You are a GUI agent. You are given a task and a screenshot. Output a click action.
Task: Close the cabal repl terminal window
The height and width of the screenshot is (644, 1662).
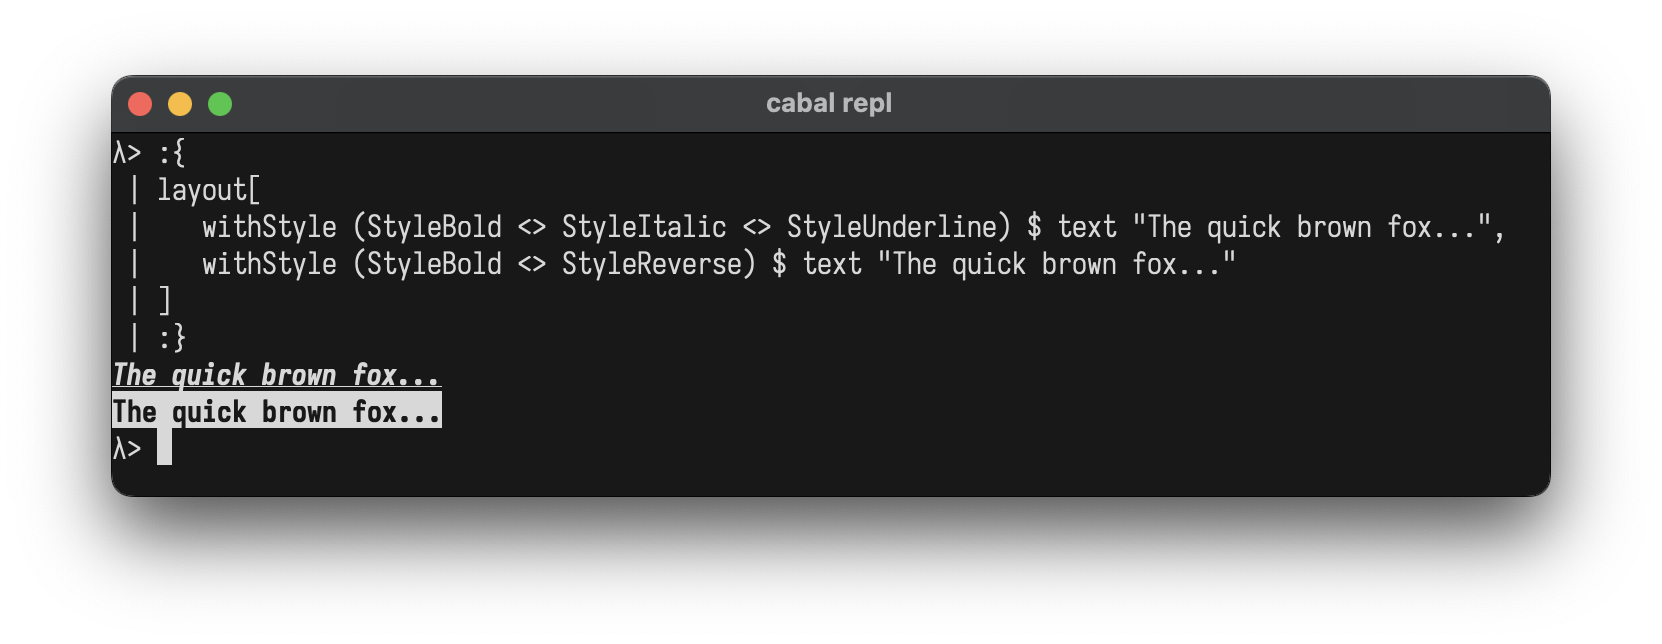point(140,104)
